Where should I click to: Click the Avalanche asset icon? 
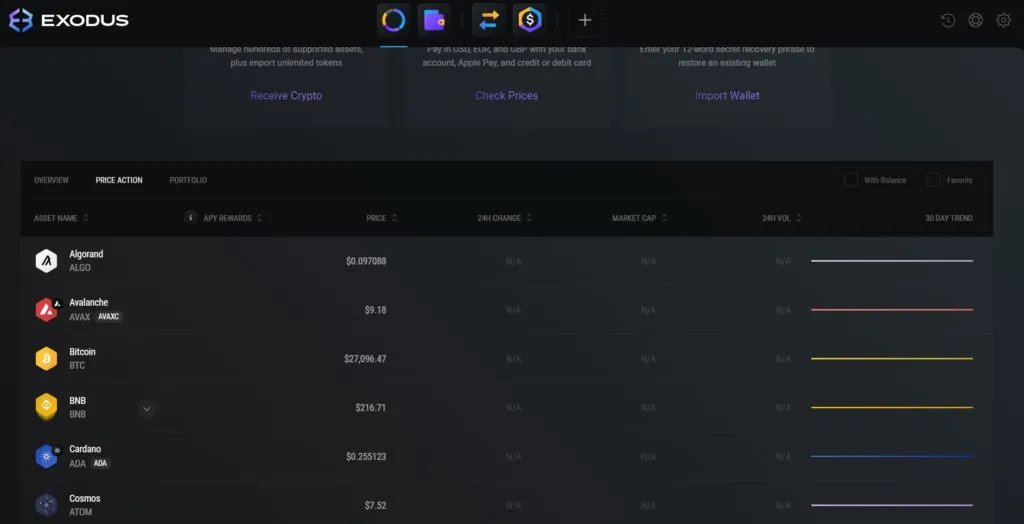pyautogui.click(x=46, y=310)
